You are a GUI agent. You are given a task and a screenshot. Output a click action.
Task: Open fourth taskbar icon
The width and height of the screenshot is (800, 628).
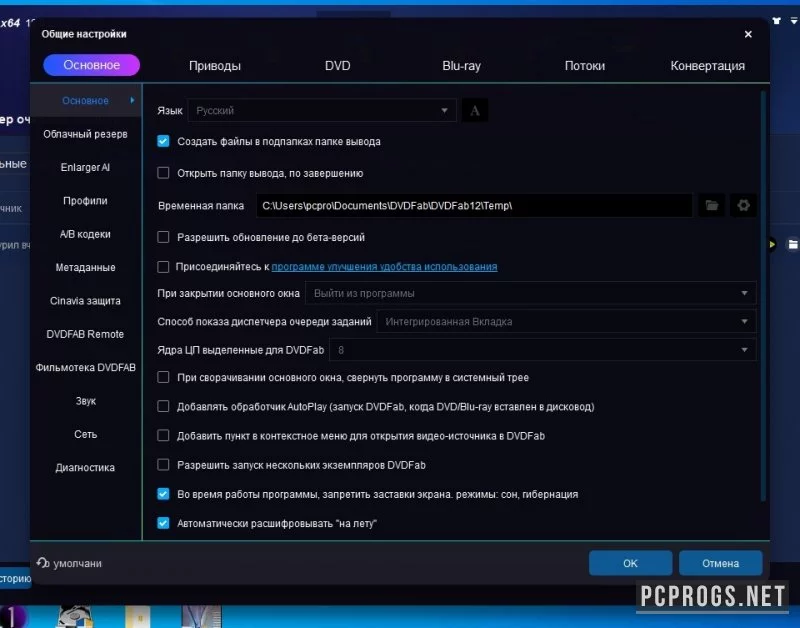click(202, 616)
